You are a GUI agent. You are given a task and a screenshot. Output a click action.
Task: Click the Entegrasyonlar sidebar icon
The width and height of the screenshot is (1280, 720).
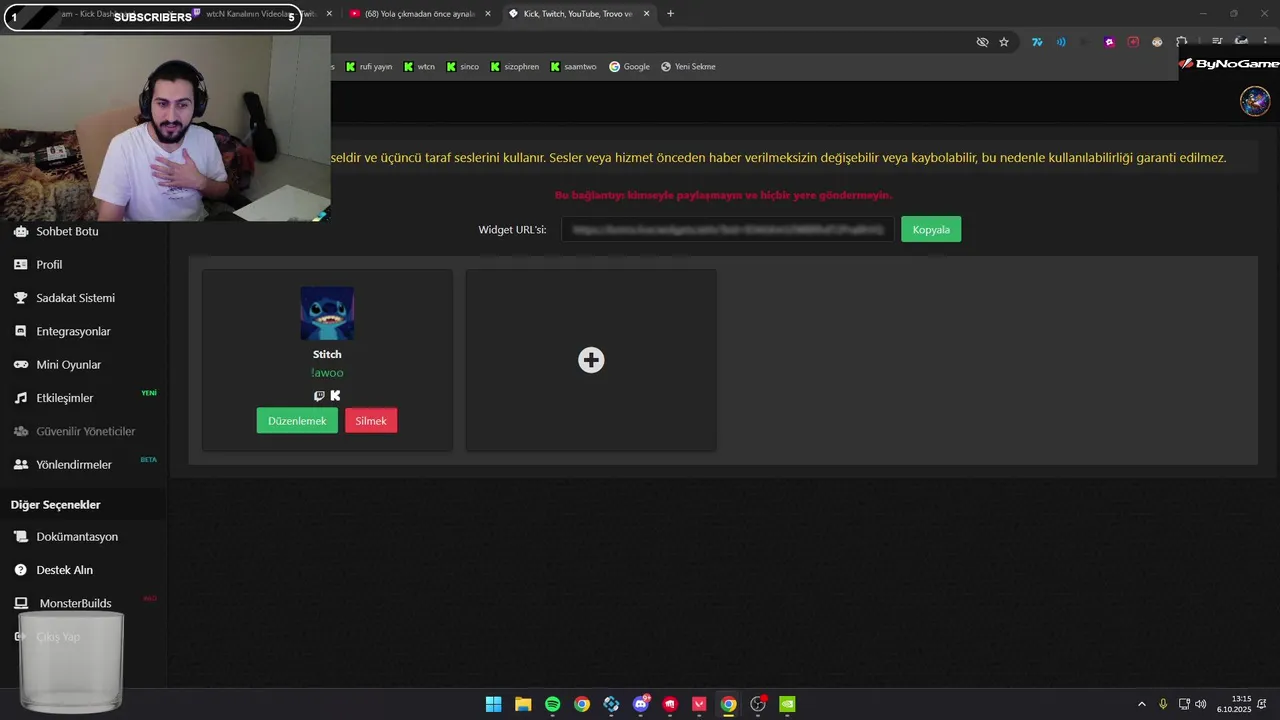tap(20, 331)
